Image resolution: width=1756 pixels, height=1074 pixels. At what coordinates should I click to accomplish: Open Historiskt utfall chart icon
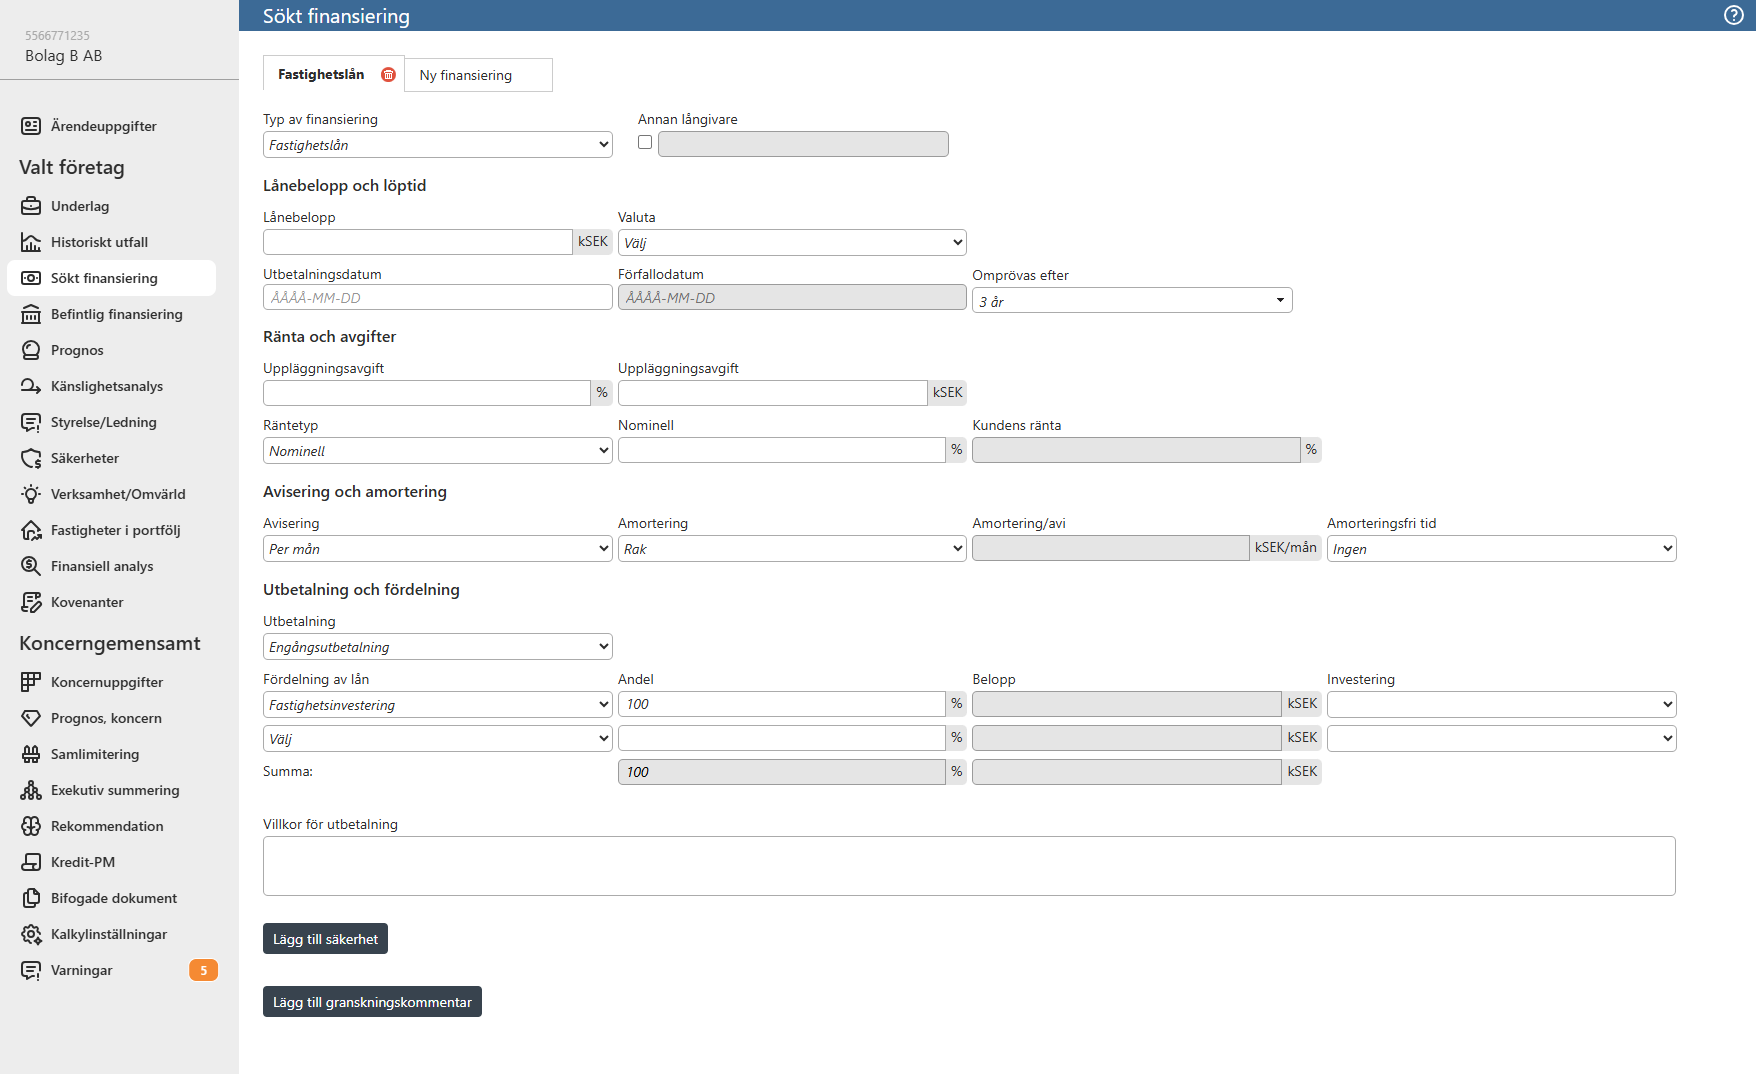click(31, 242)
